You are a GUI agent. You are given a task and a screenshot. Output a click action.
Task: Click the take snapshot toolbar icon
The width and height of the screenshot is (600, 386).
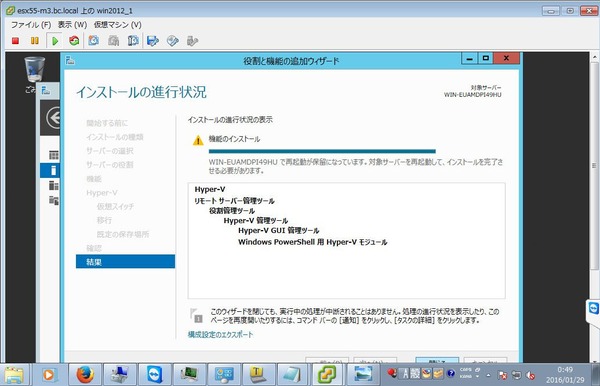point(93,41)
